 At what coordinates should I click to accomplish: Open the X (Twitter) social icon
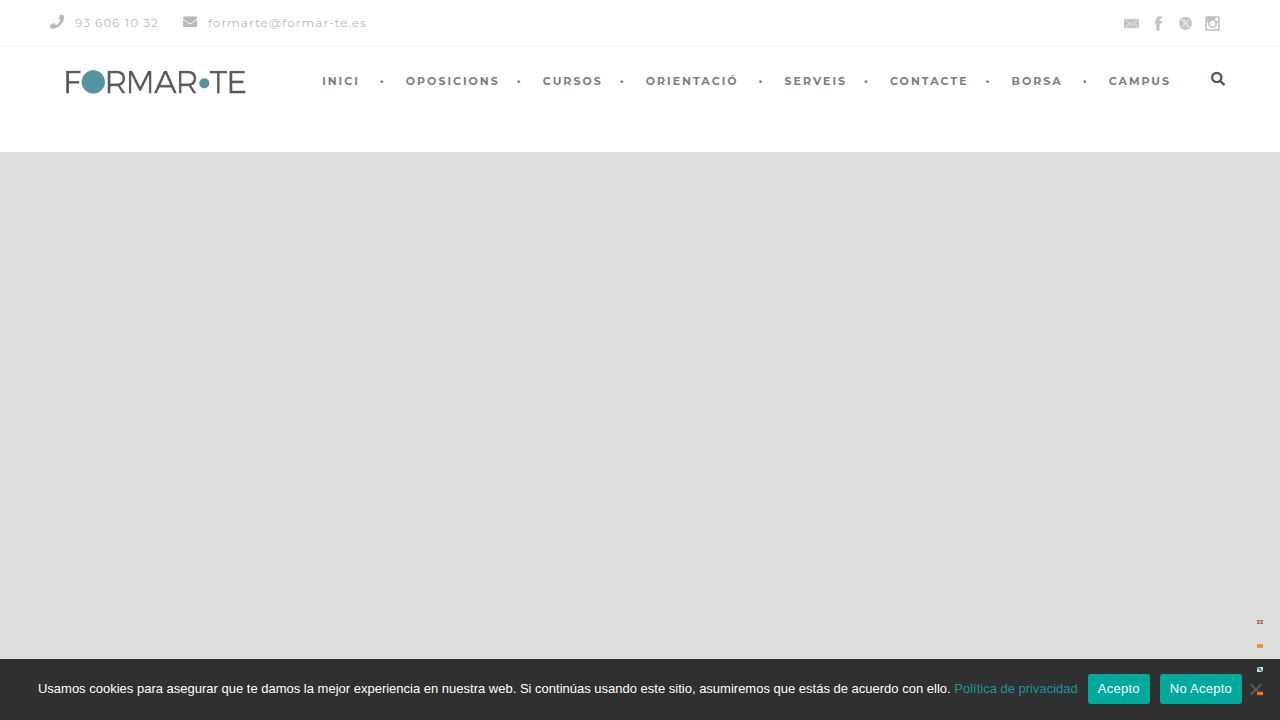point(1185,23)
